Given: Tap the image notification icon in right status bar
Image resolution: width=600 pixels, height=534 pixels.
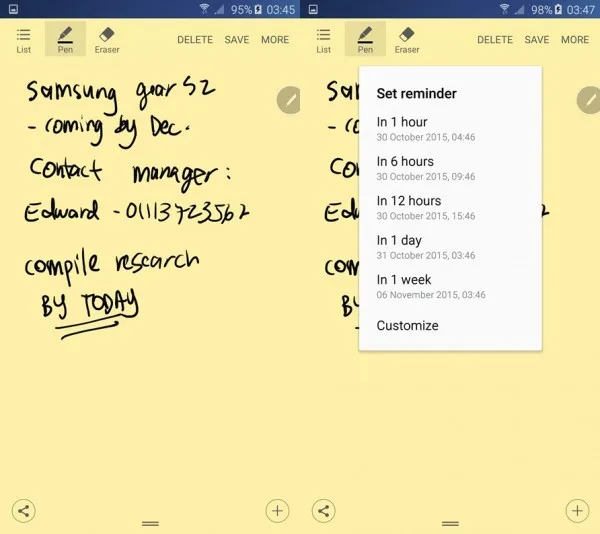Looking at the screenshot, I should pyautogui.click(x=313, y=9).
